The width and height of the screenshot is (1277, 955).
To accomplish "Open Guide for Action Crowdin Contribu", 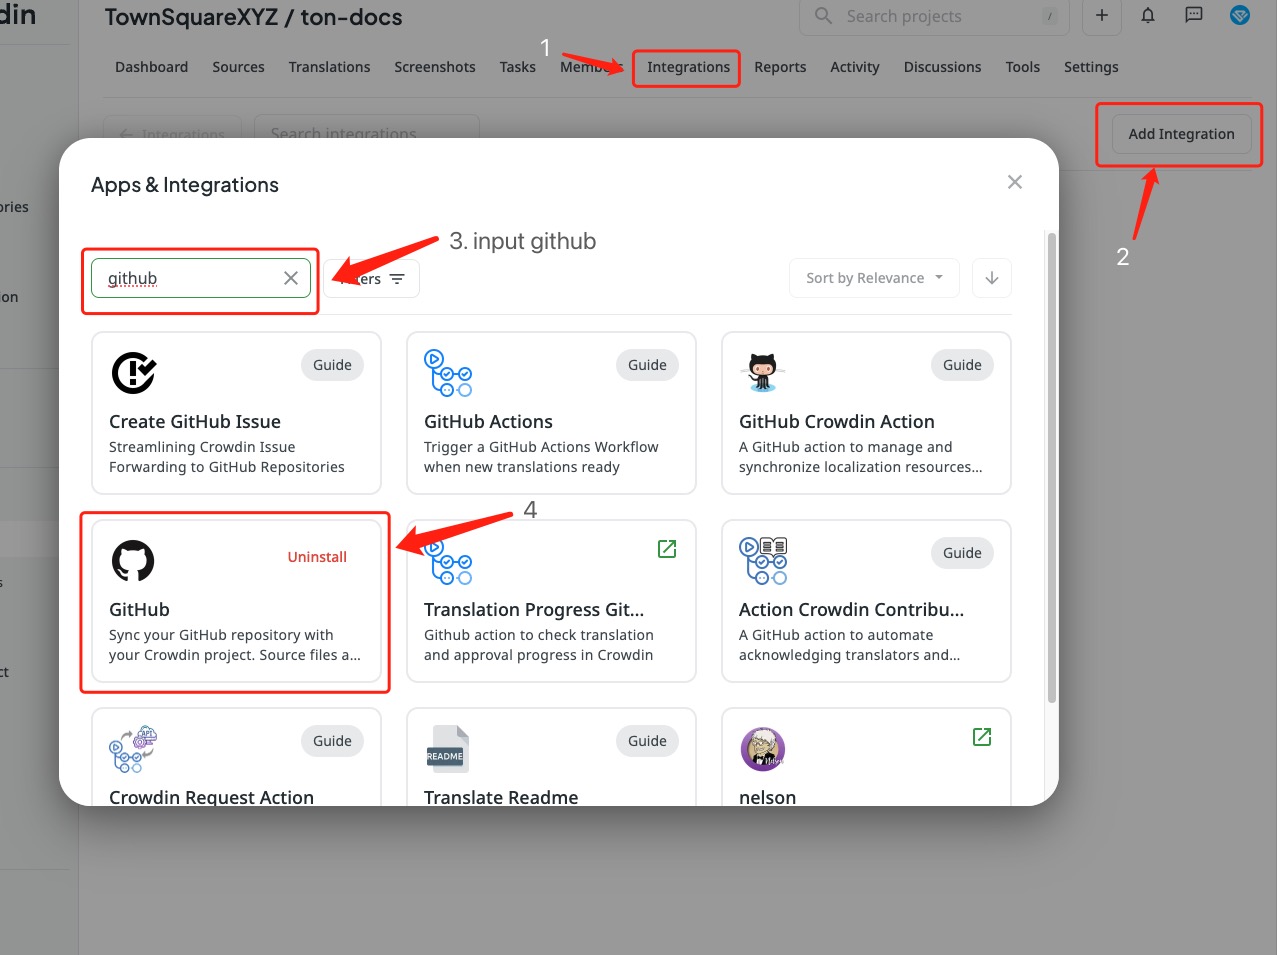I will [x=962, y=553].
